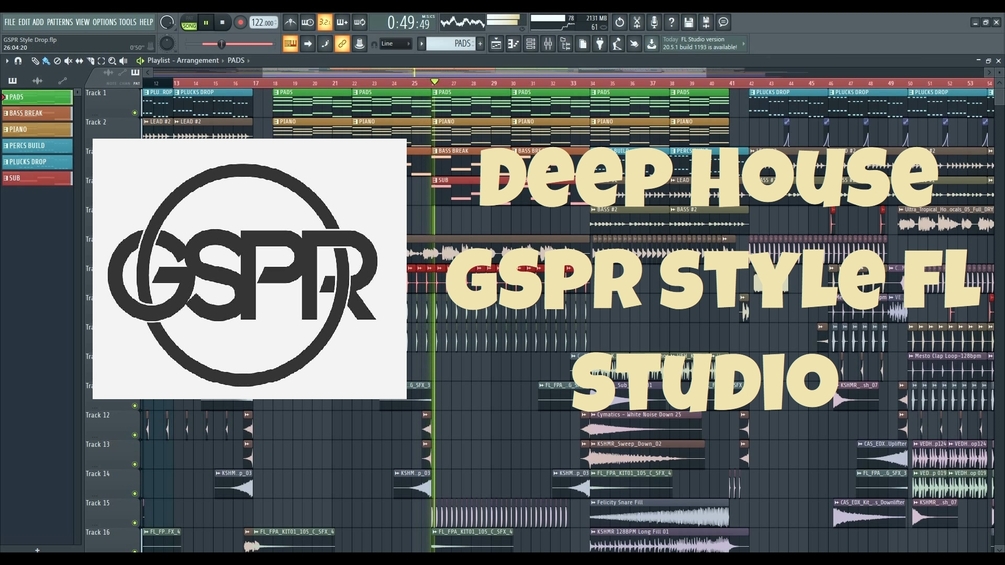
Task: Open the Mixer icon
Action: click(x=548, y=44)
